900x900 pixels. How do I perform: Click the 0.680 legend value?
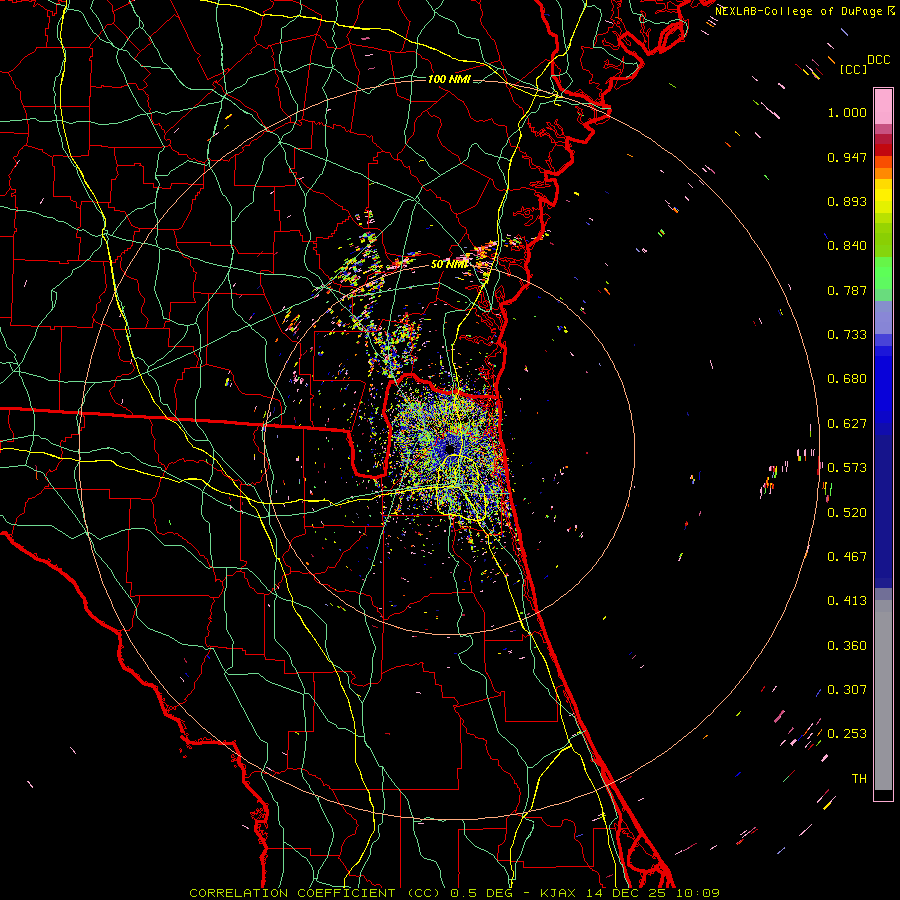(847, 379)
